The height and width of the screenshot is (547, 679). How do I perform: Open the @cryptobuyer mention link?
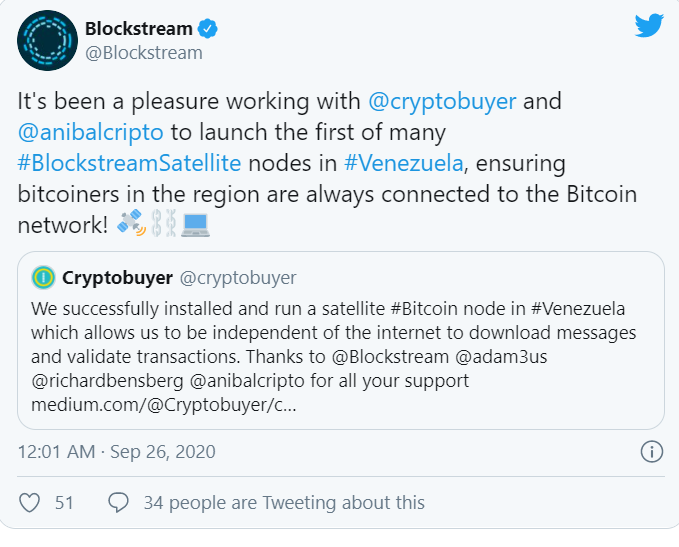(x=441, y=101)
